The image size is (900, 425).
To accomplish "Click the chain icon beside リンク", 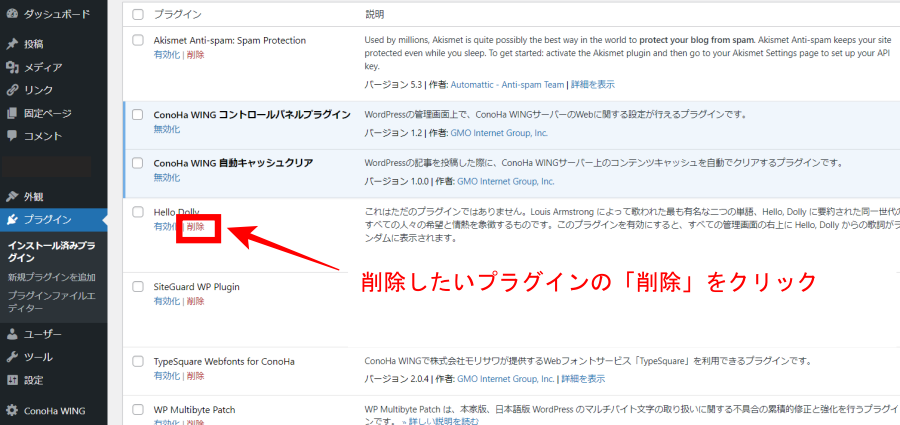I will point(12,90).
